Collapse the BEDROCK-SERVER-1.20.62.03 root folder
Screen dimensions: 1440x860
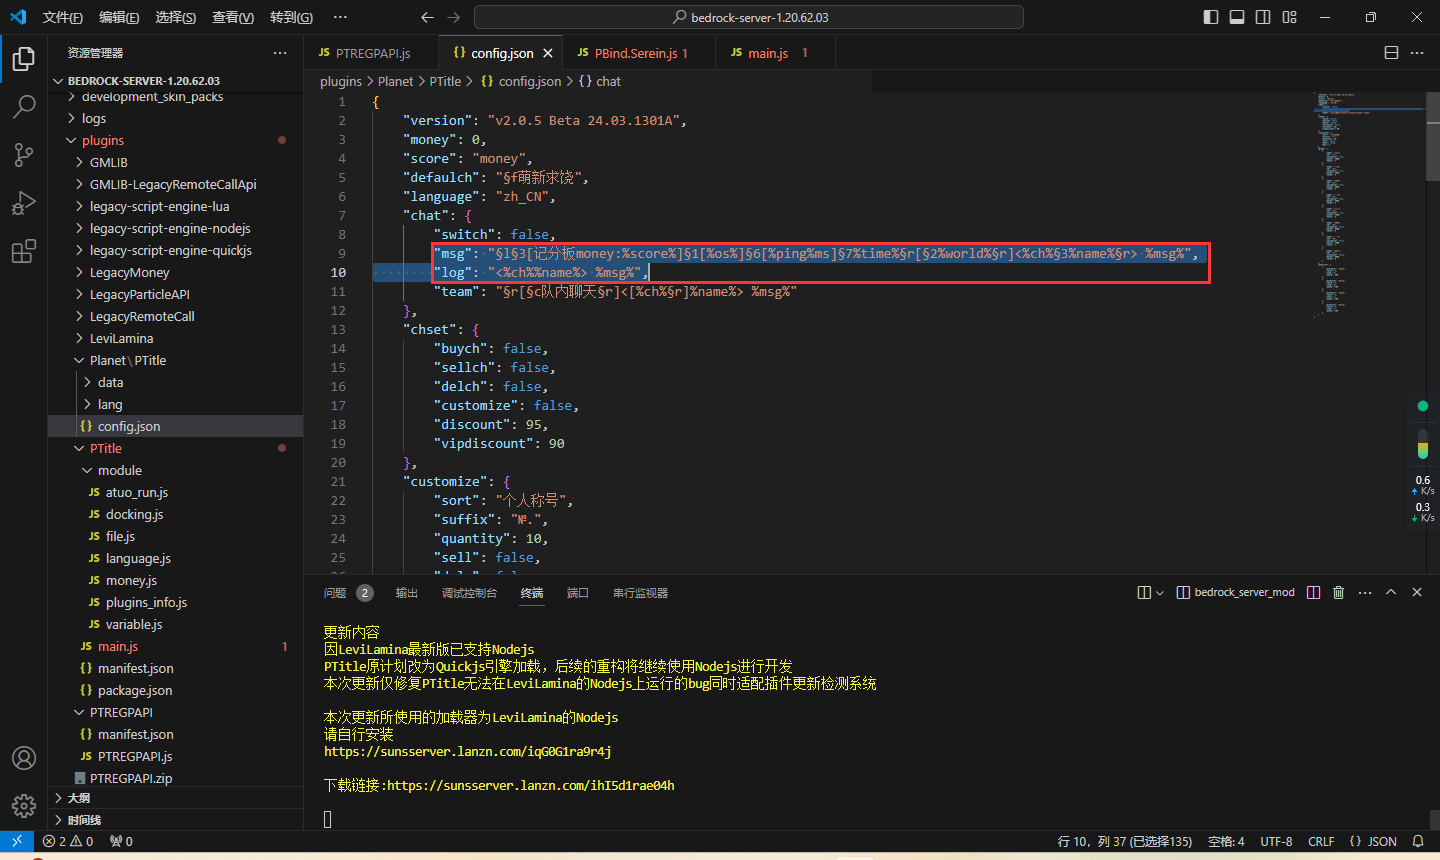point(175,81)
